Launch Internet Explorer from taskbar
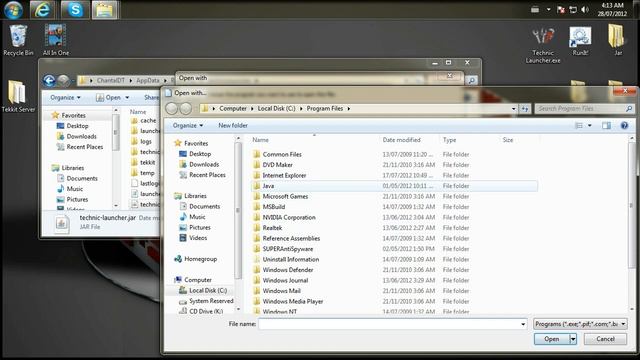 pos(42,10)
